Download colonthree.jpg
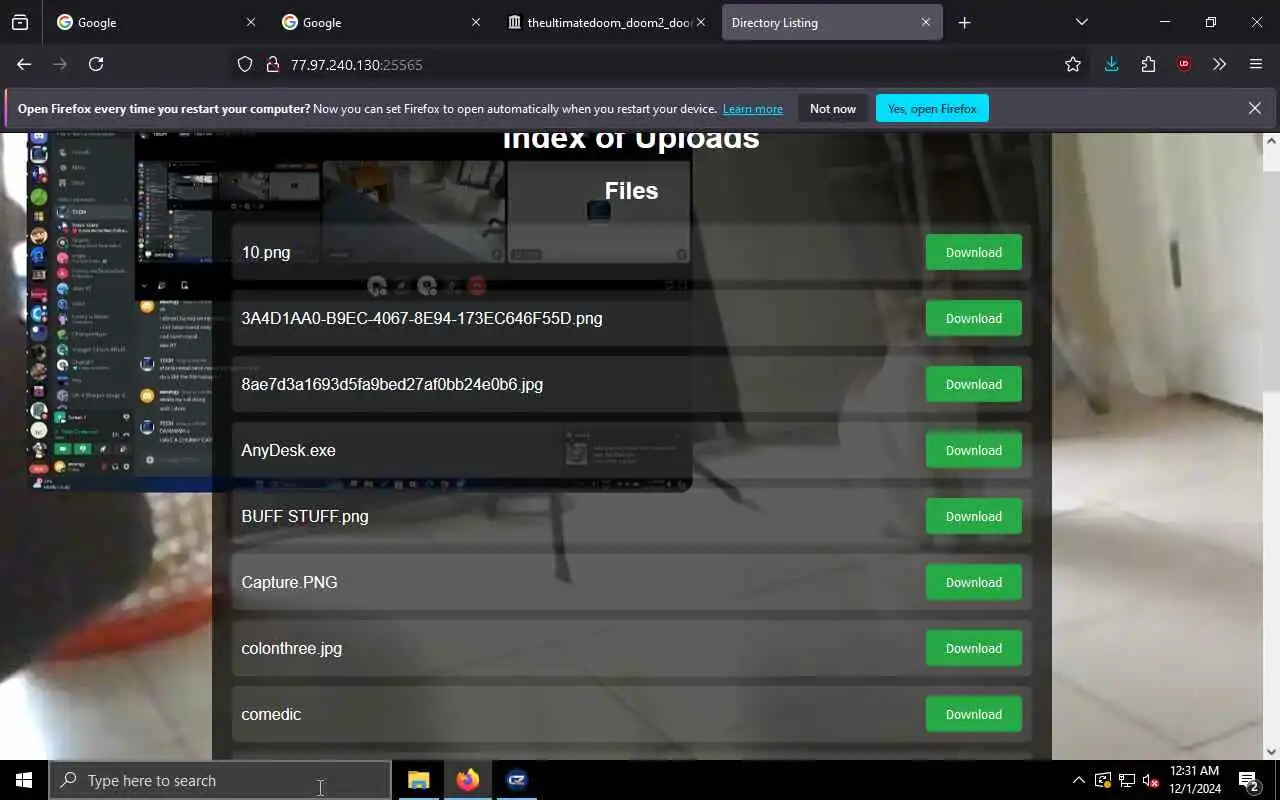 [973, 648]
